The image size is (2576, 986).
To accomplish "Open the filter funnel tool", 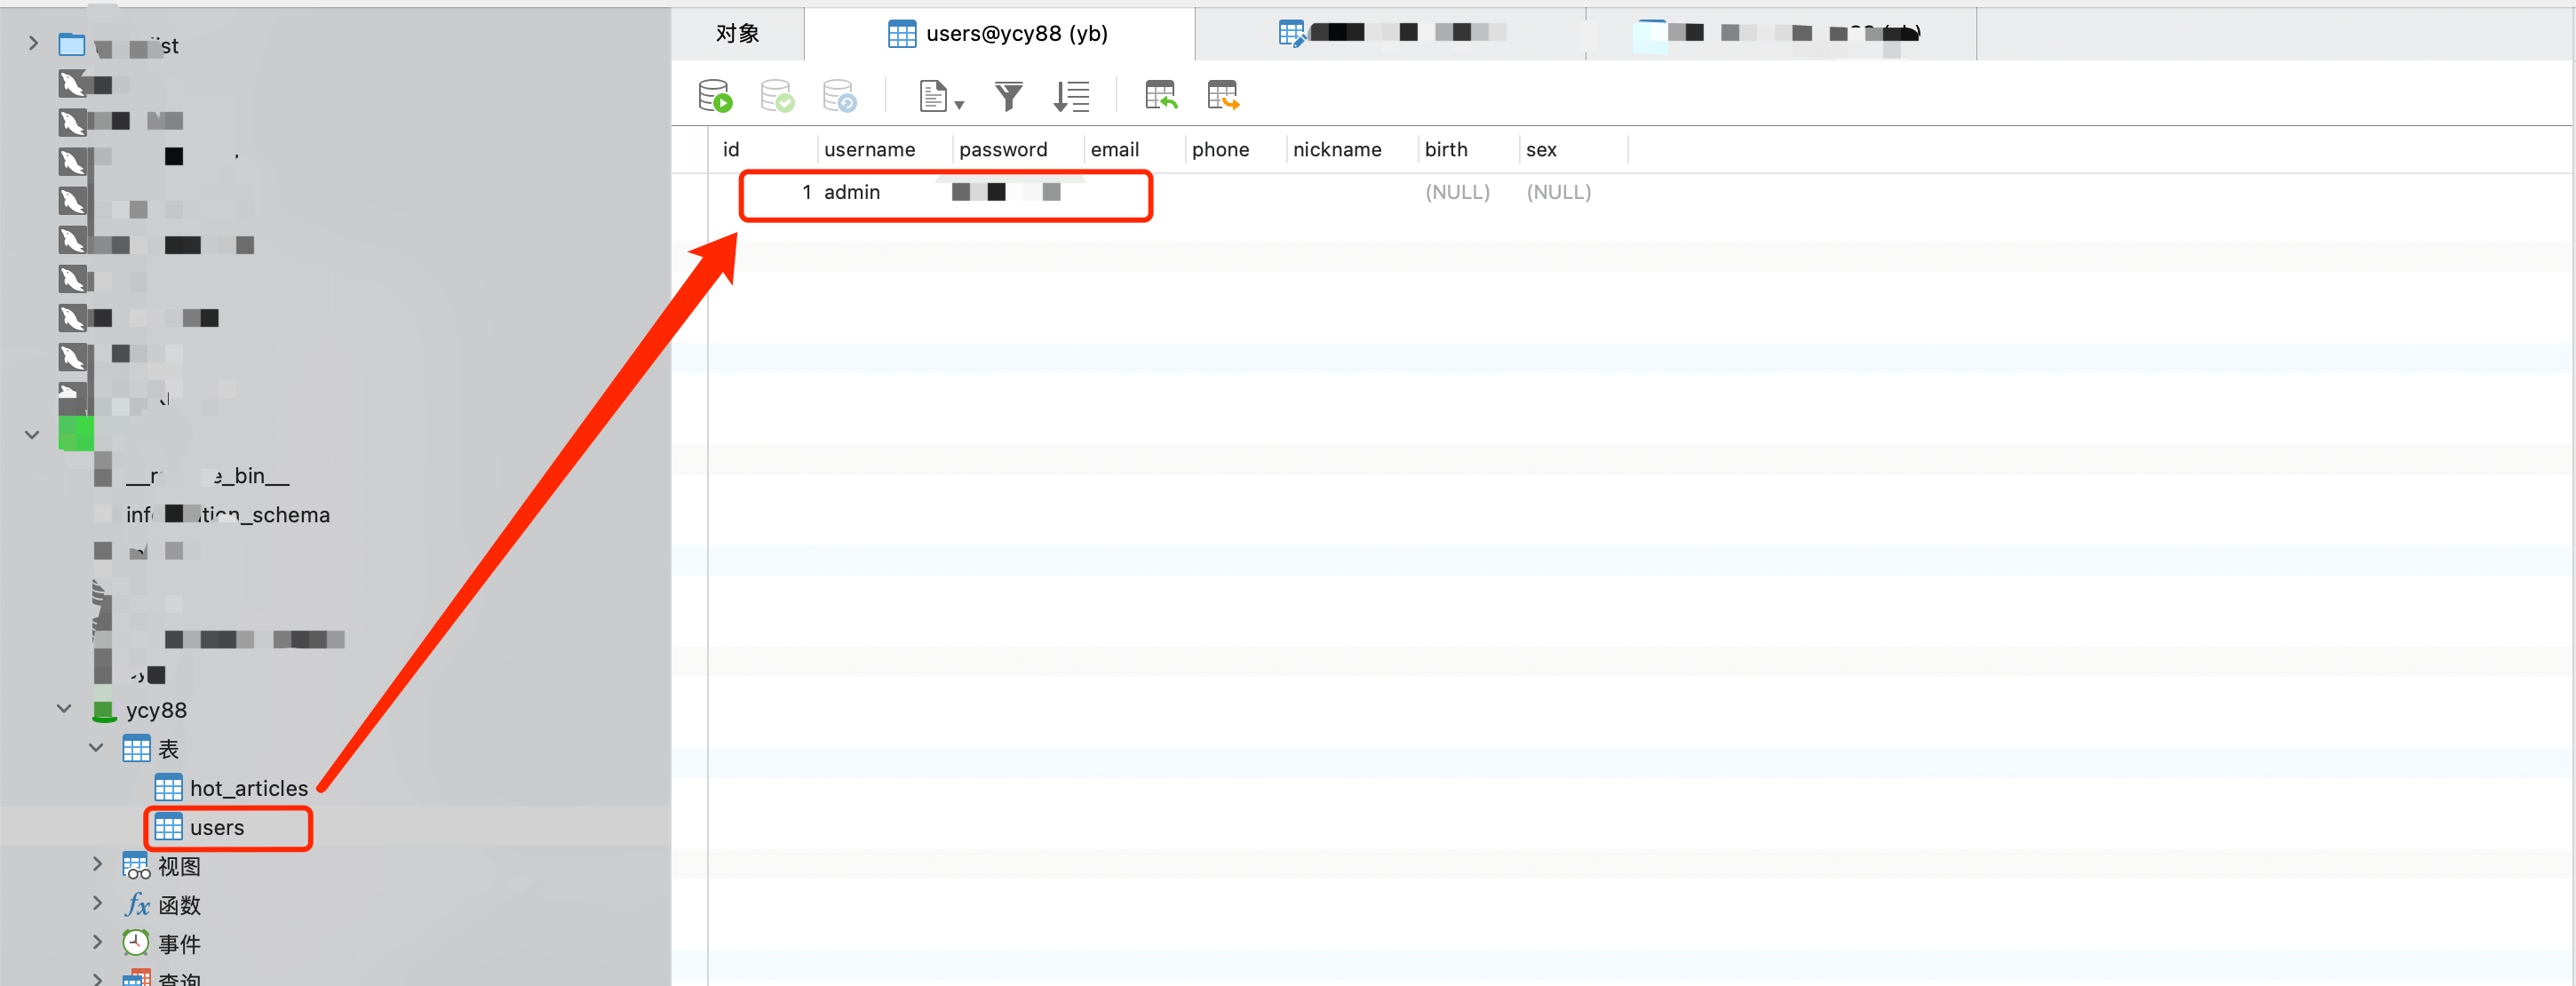I will click(1008, 96).
